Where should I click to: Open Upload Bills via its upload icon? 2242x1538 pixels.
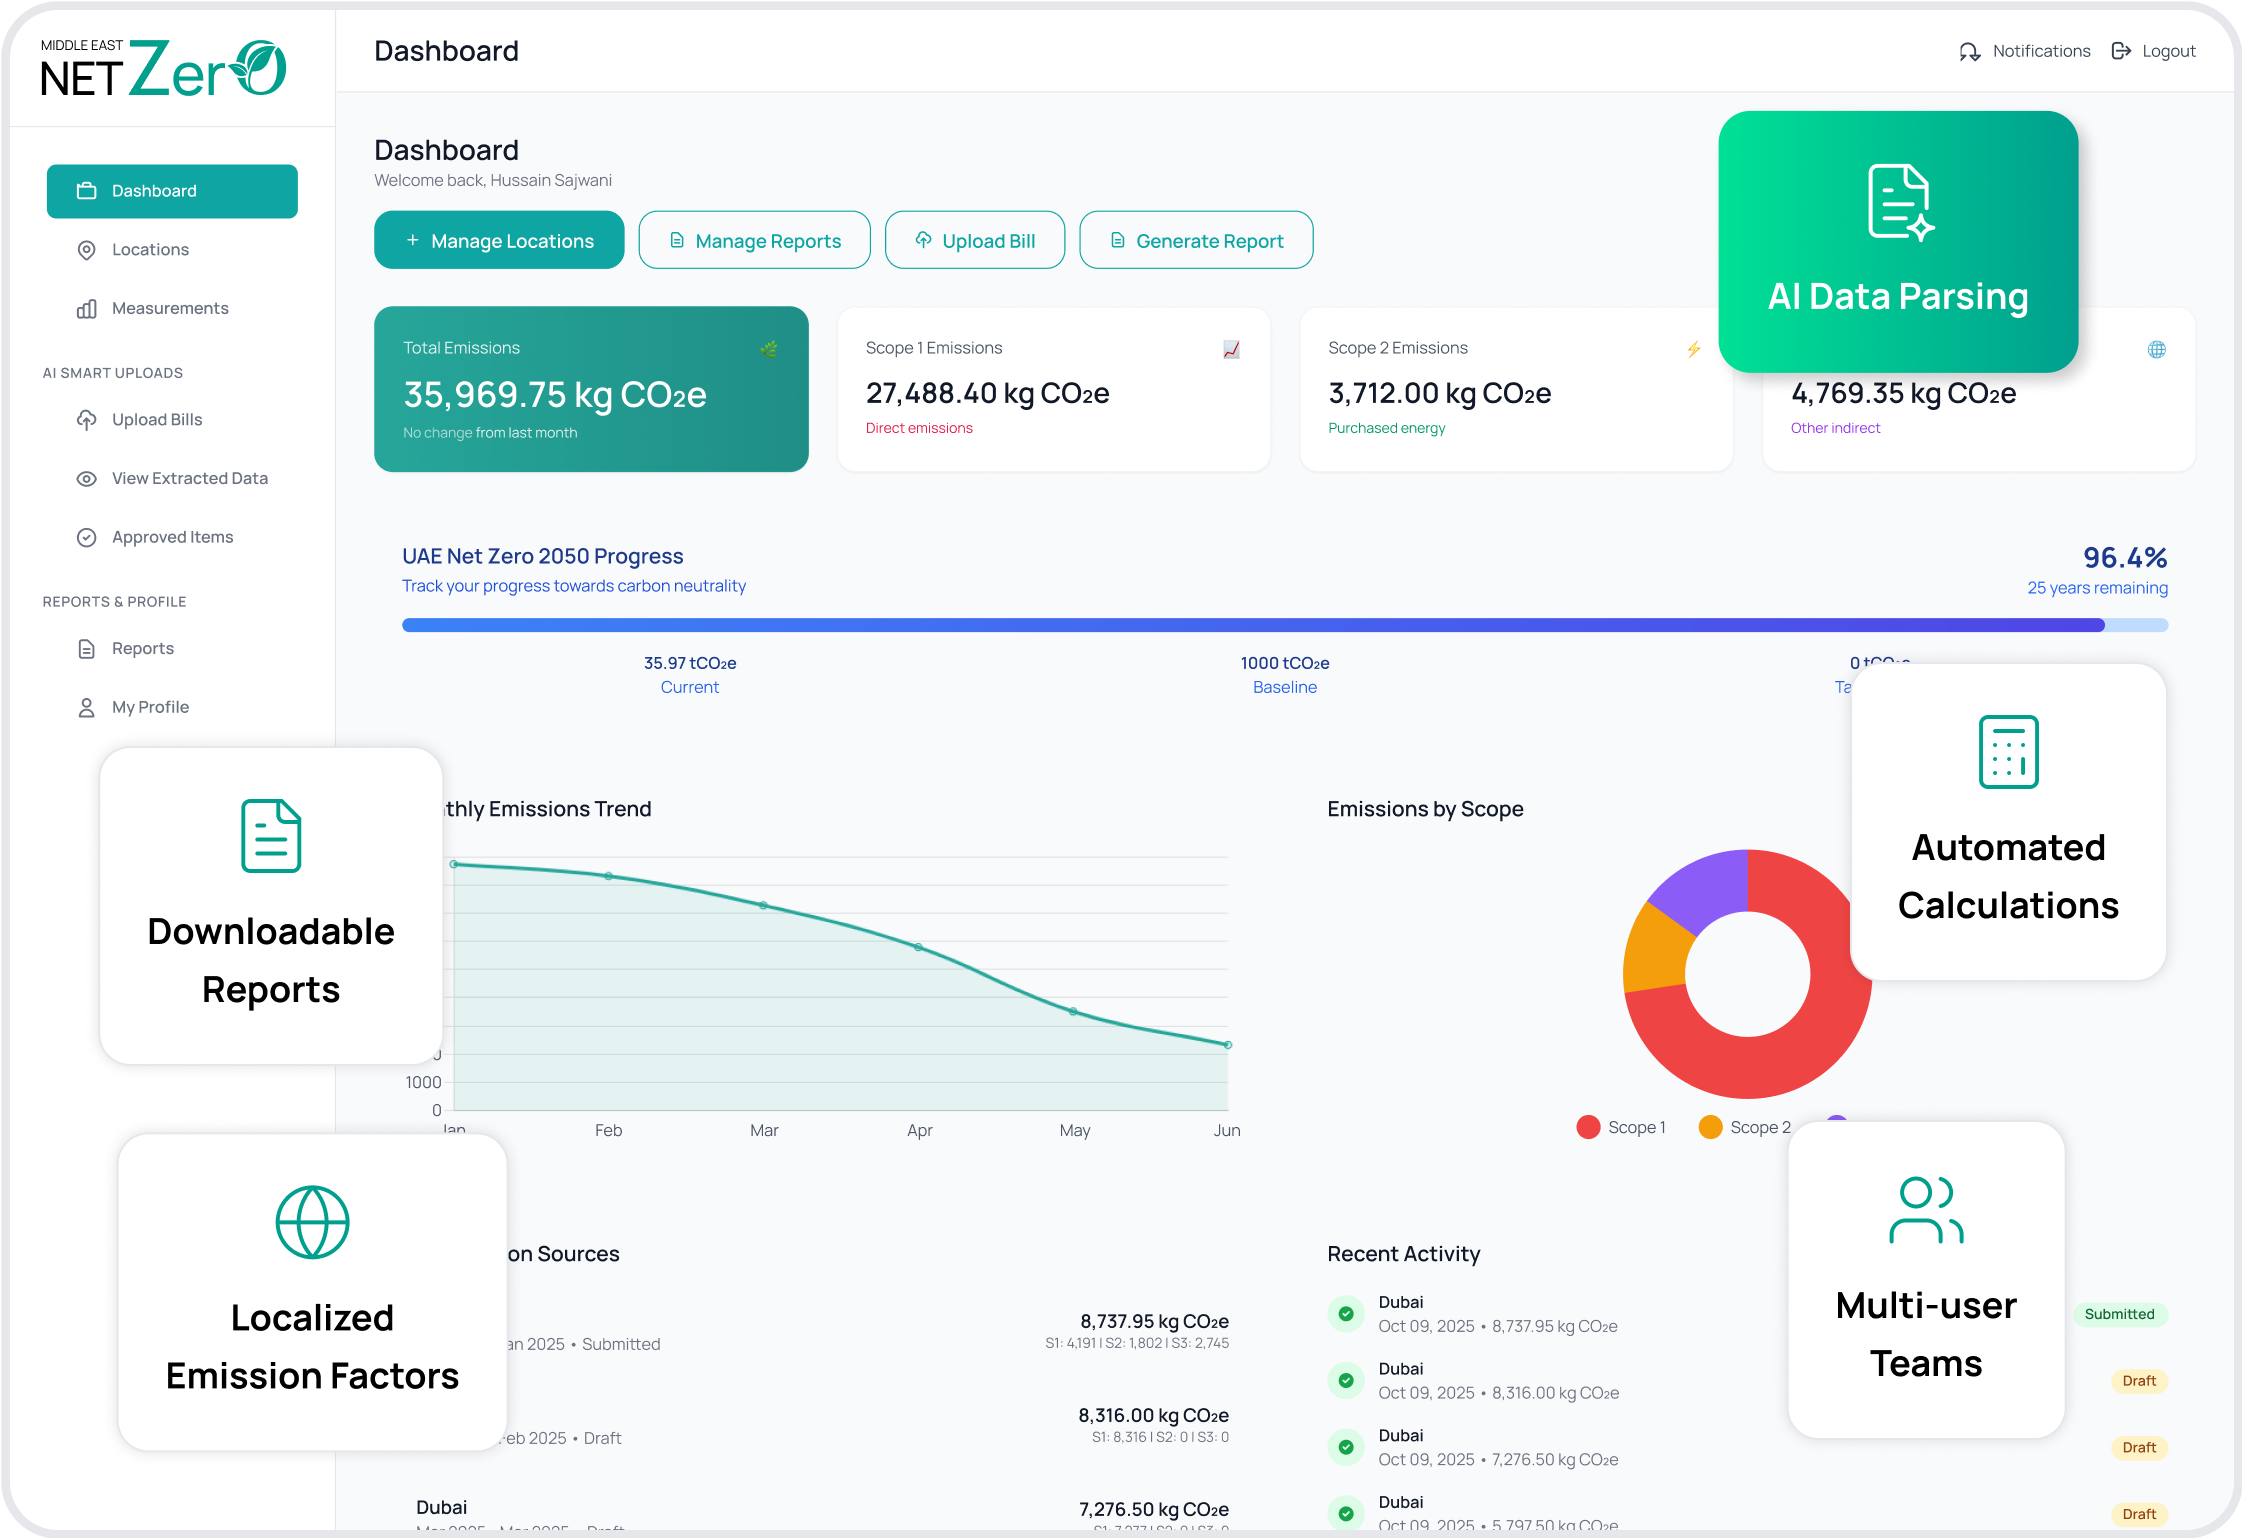(87, 419)
